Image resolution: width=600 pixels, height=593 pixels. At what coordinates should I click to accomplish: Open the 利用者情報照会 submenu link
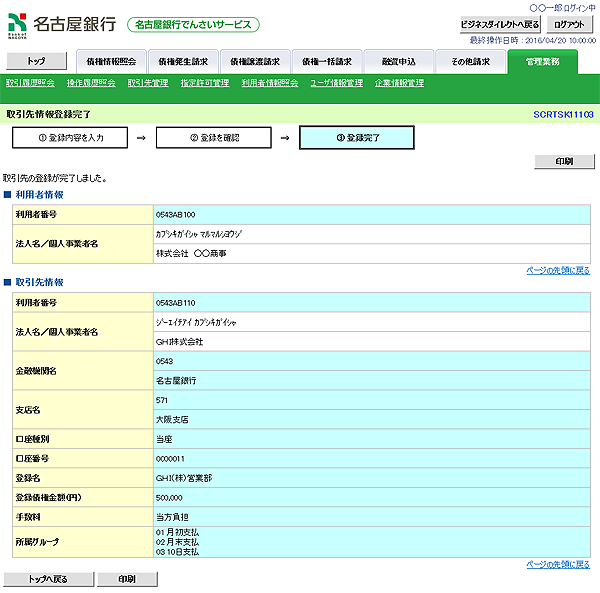tap(270, 83)
